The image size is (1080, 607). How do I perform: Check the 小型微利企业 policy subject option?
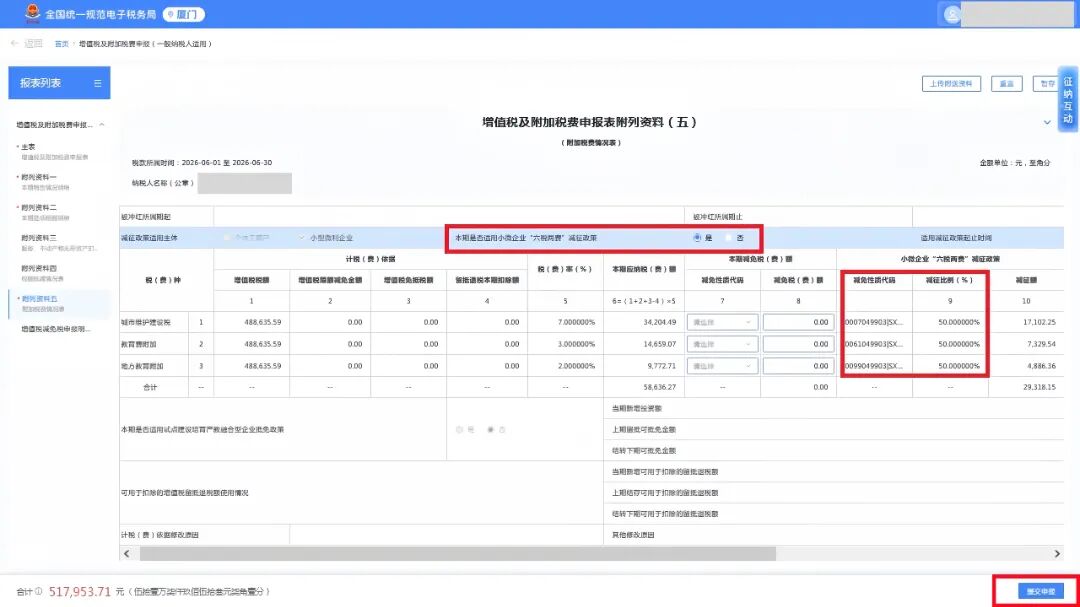click(x=302, y=238)
